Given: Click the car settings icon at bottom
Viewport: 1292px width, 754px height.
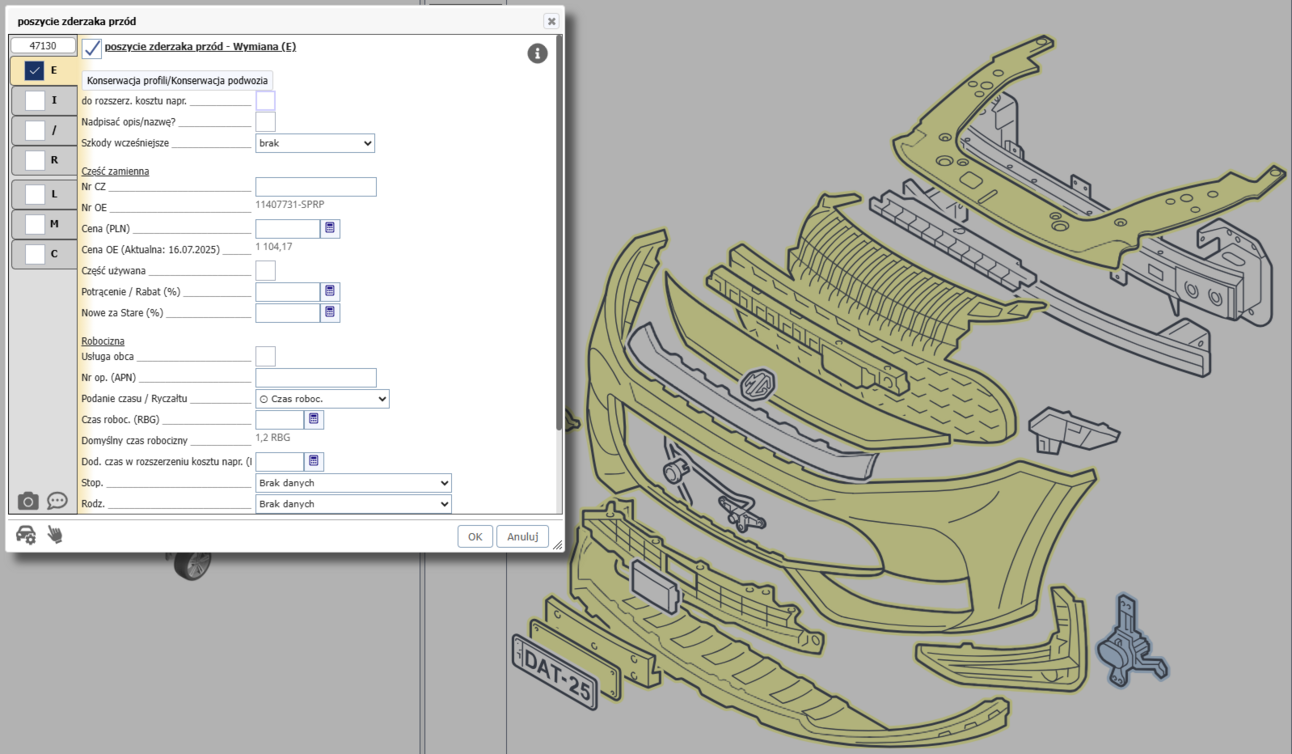Looking at the screenshot, I should [26, 536].
